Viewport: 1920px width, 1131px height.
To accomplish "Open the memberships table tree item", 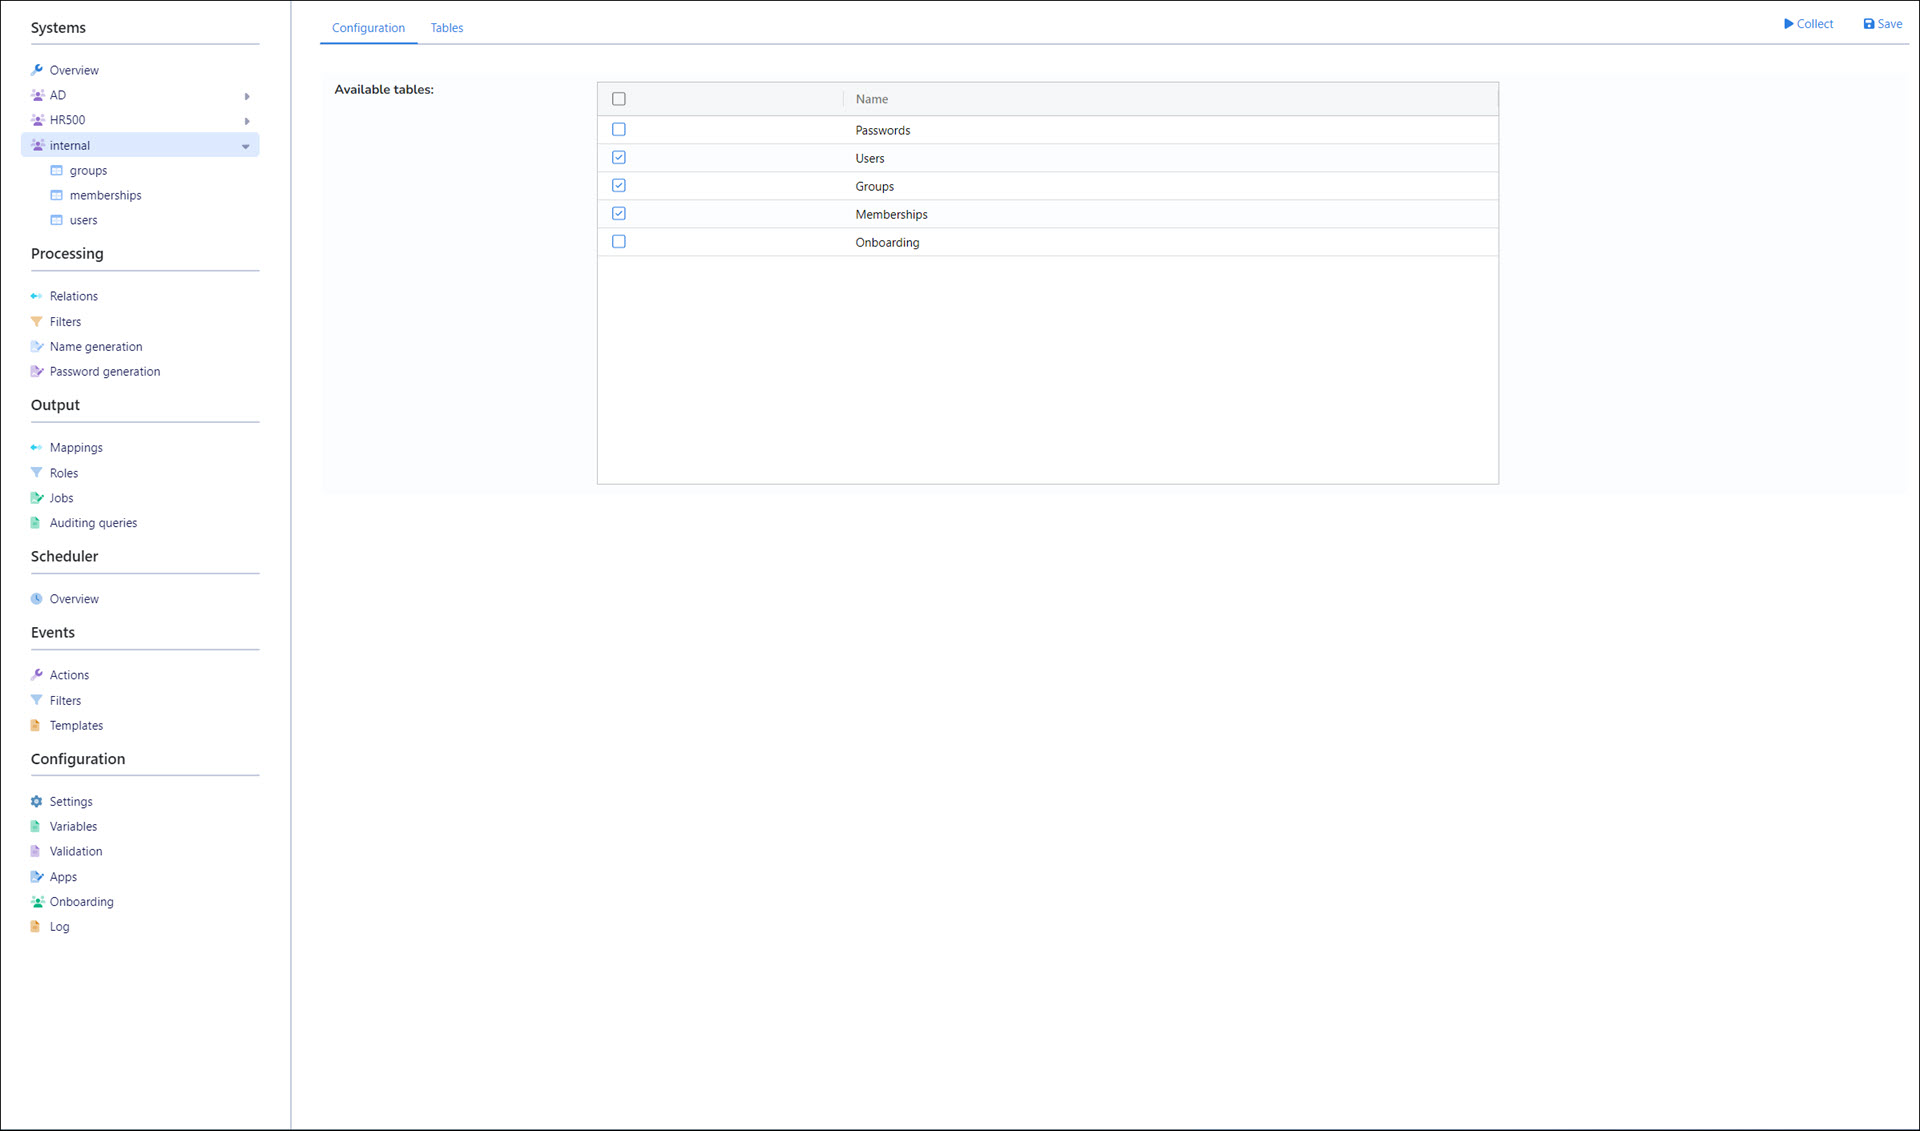I will pos(105,196).
